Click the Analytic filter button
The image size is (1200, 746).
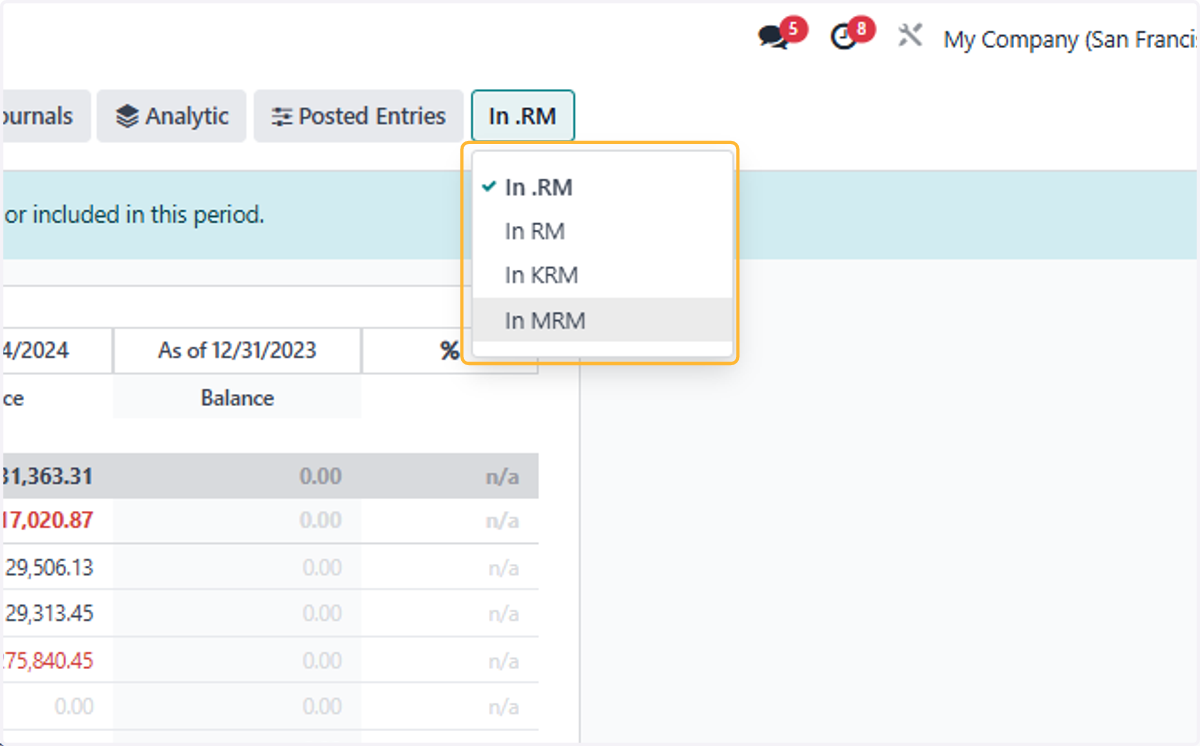click(x=172, y=116)
